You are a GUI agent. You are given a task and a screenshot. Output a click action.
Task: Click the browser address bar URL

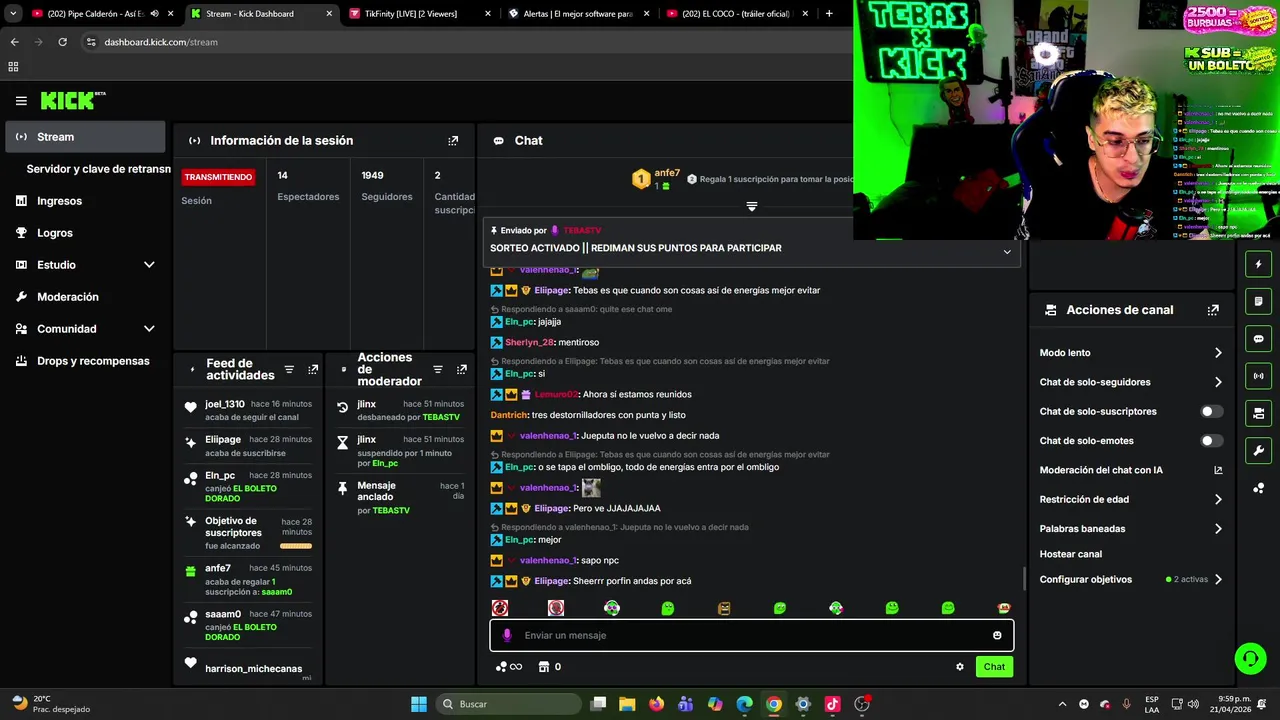point(161,42)
